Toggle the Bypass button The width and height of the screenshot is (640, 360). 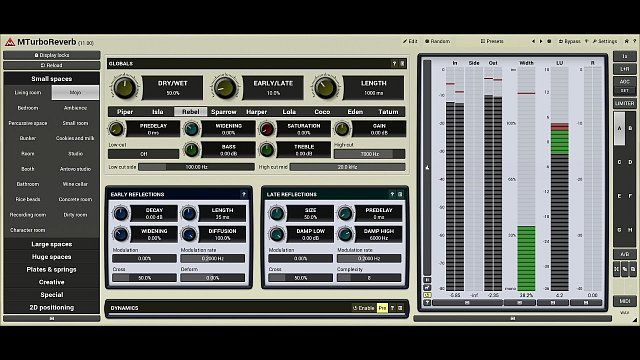pos(569,41)
